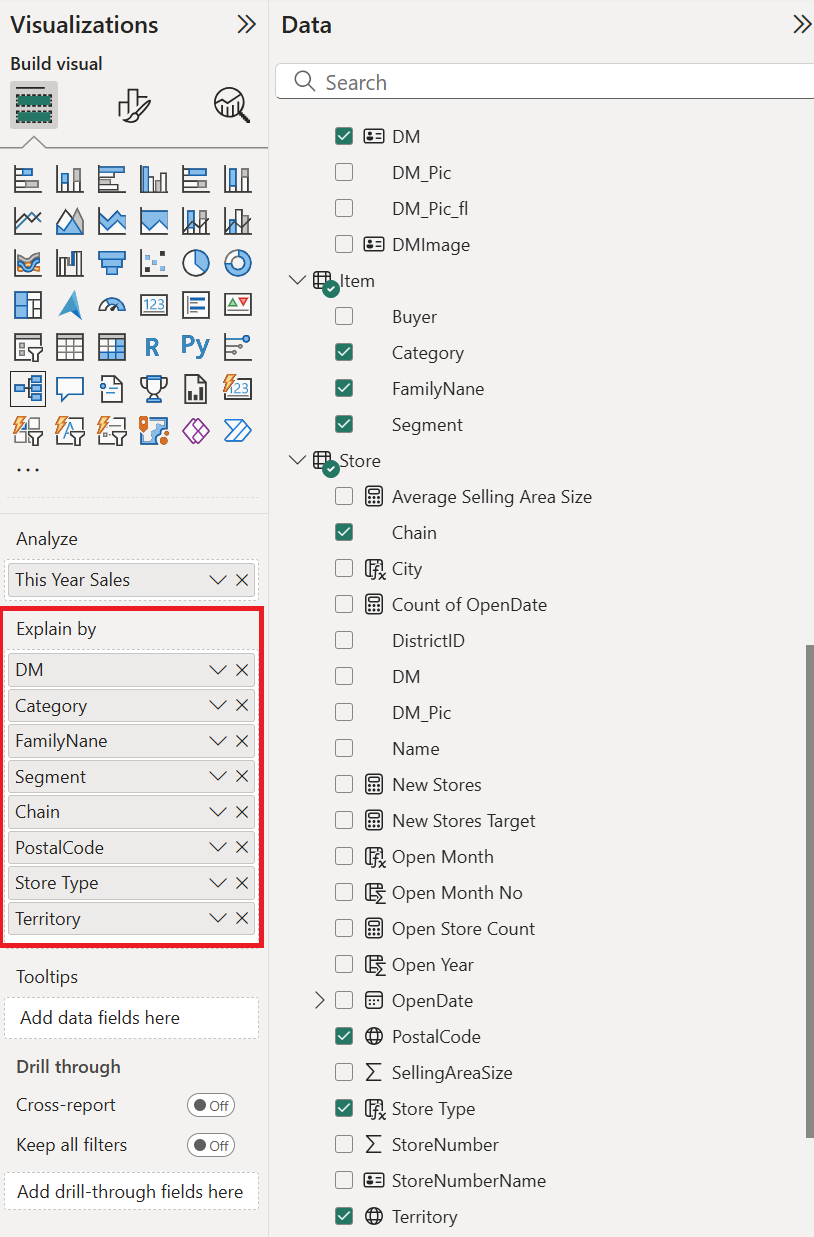Select the Treemap visual
Screen dimensions: 814x1237
(27, 304)
